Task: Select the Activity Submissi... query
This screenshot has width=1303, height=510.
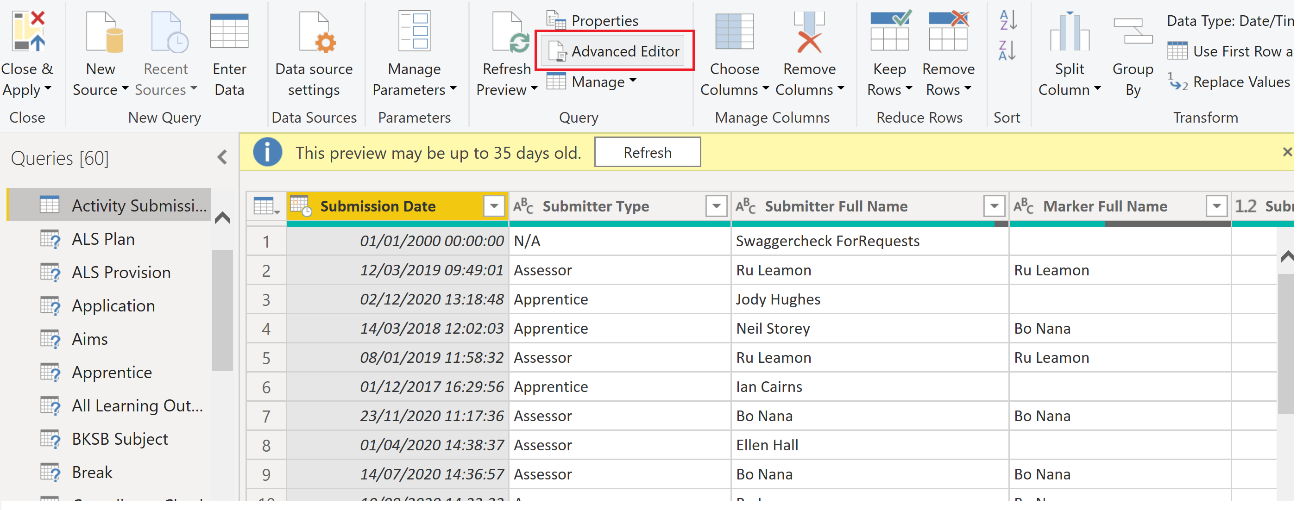Action: (x=109, y=205)
